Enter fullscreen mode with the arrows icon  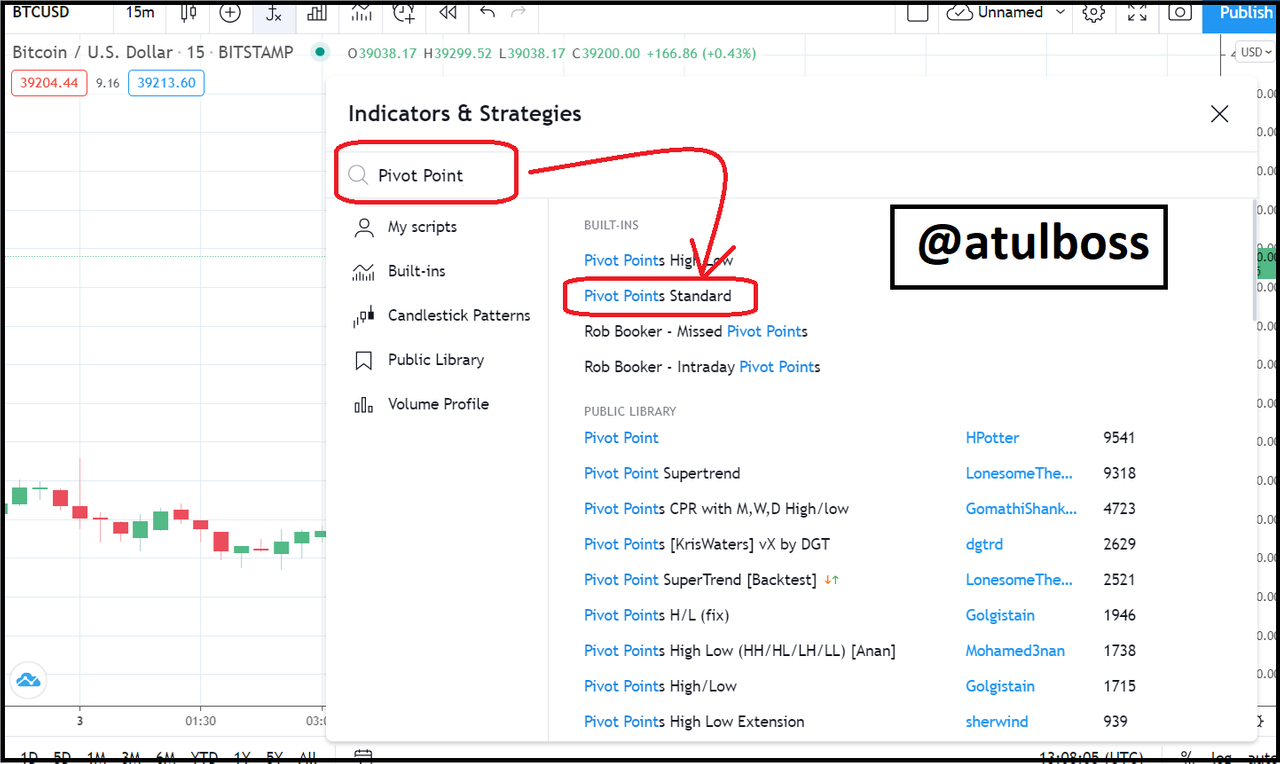click(1138, 12)
